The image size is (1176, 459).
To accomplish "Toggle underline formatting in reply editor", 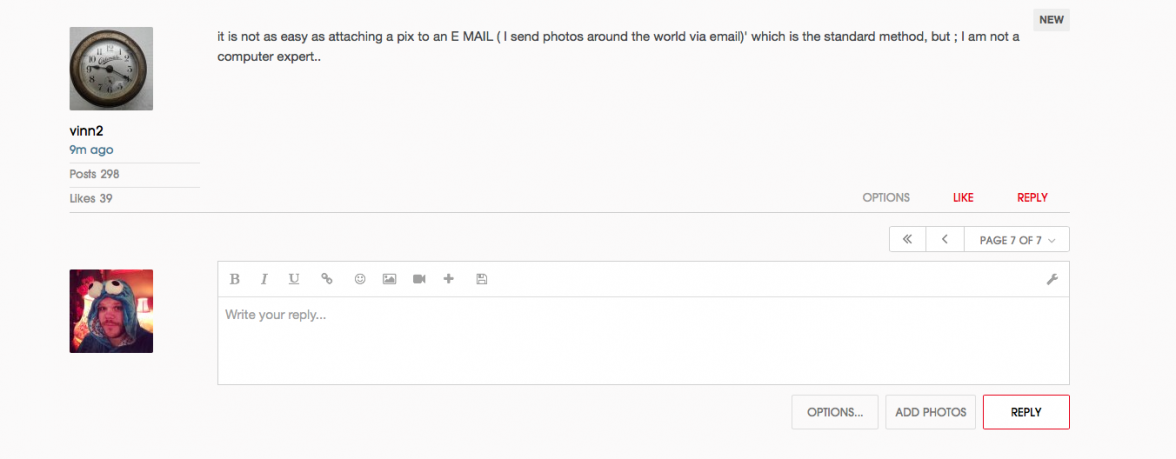I will (x=294, y=279).
